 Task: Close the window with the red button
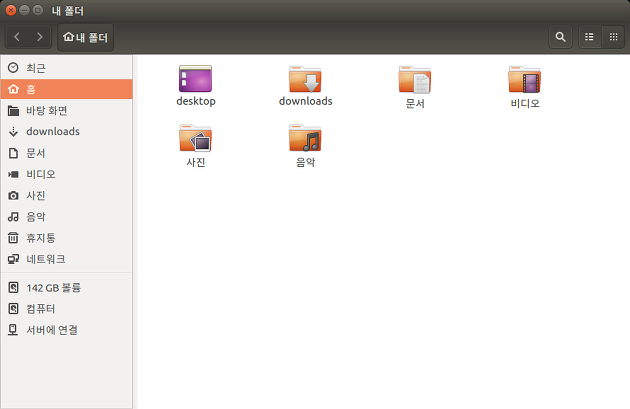(11, 10)
